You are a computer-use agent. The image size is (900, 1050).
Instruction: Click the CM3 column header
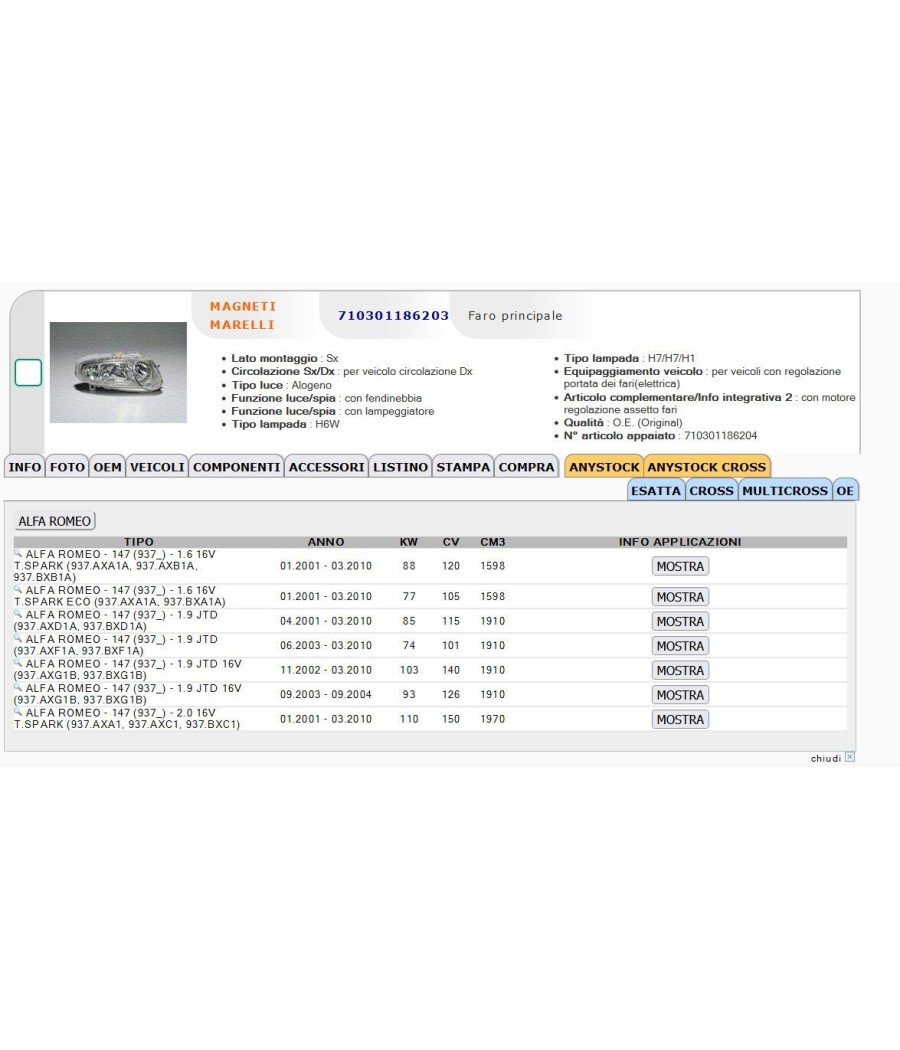(x=493, y=542)
